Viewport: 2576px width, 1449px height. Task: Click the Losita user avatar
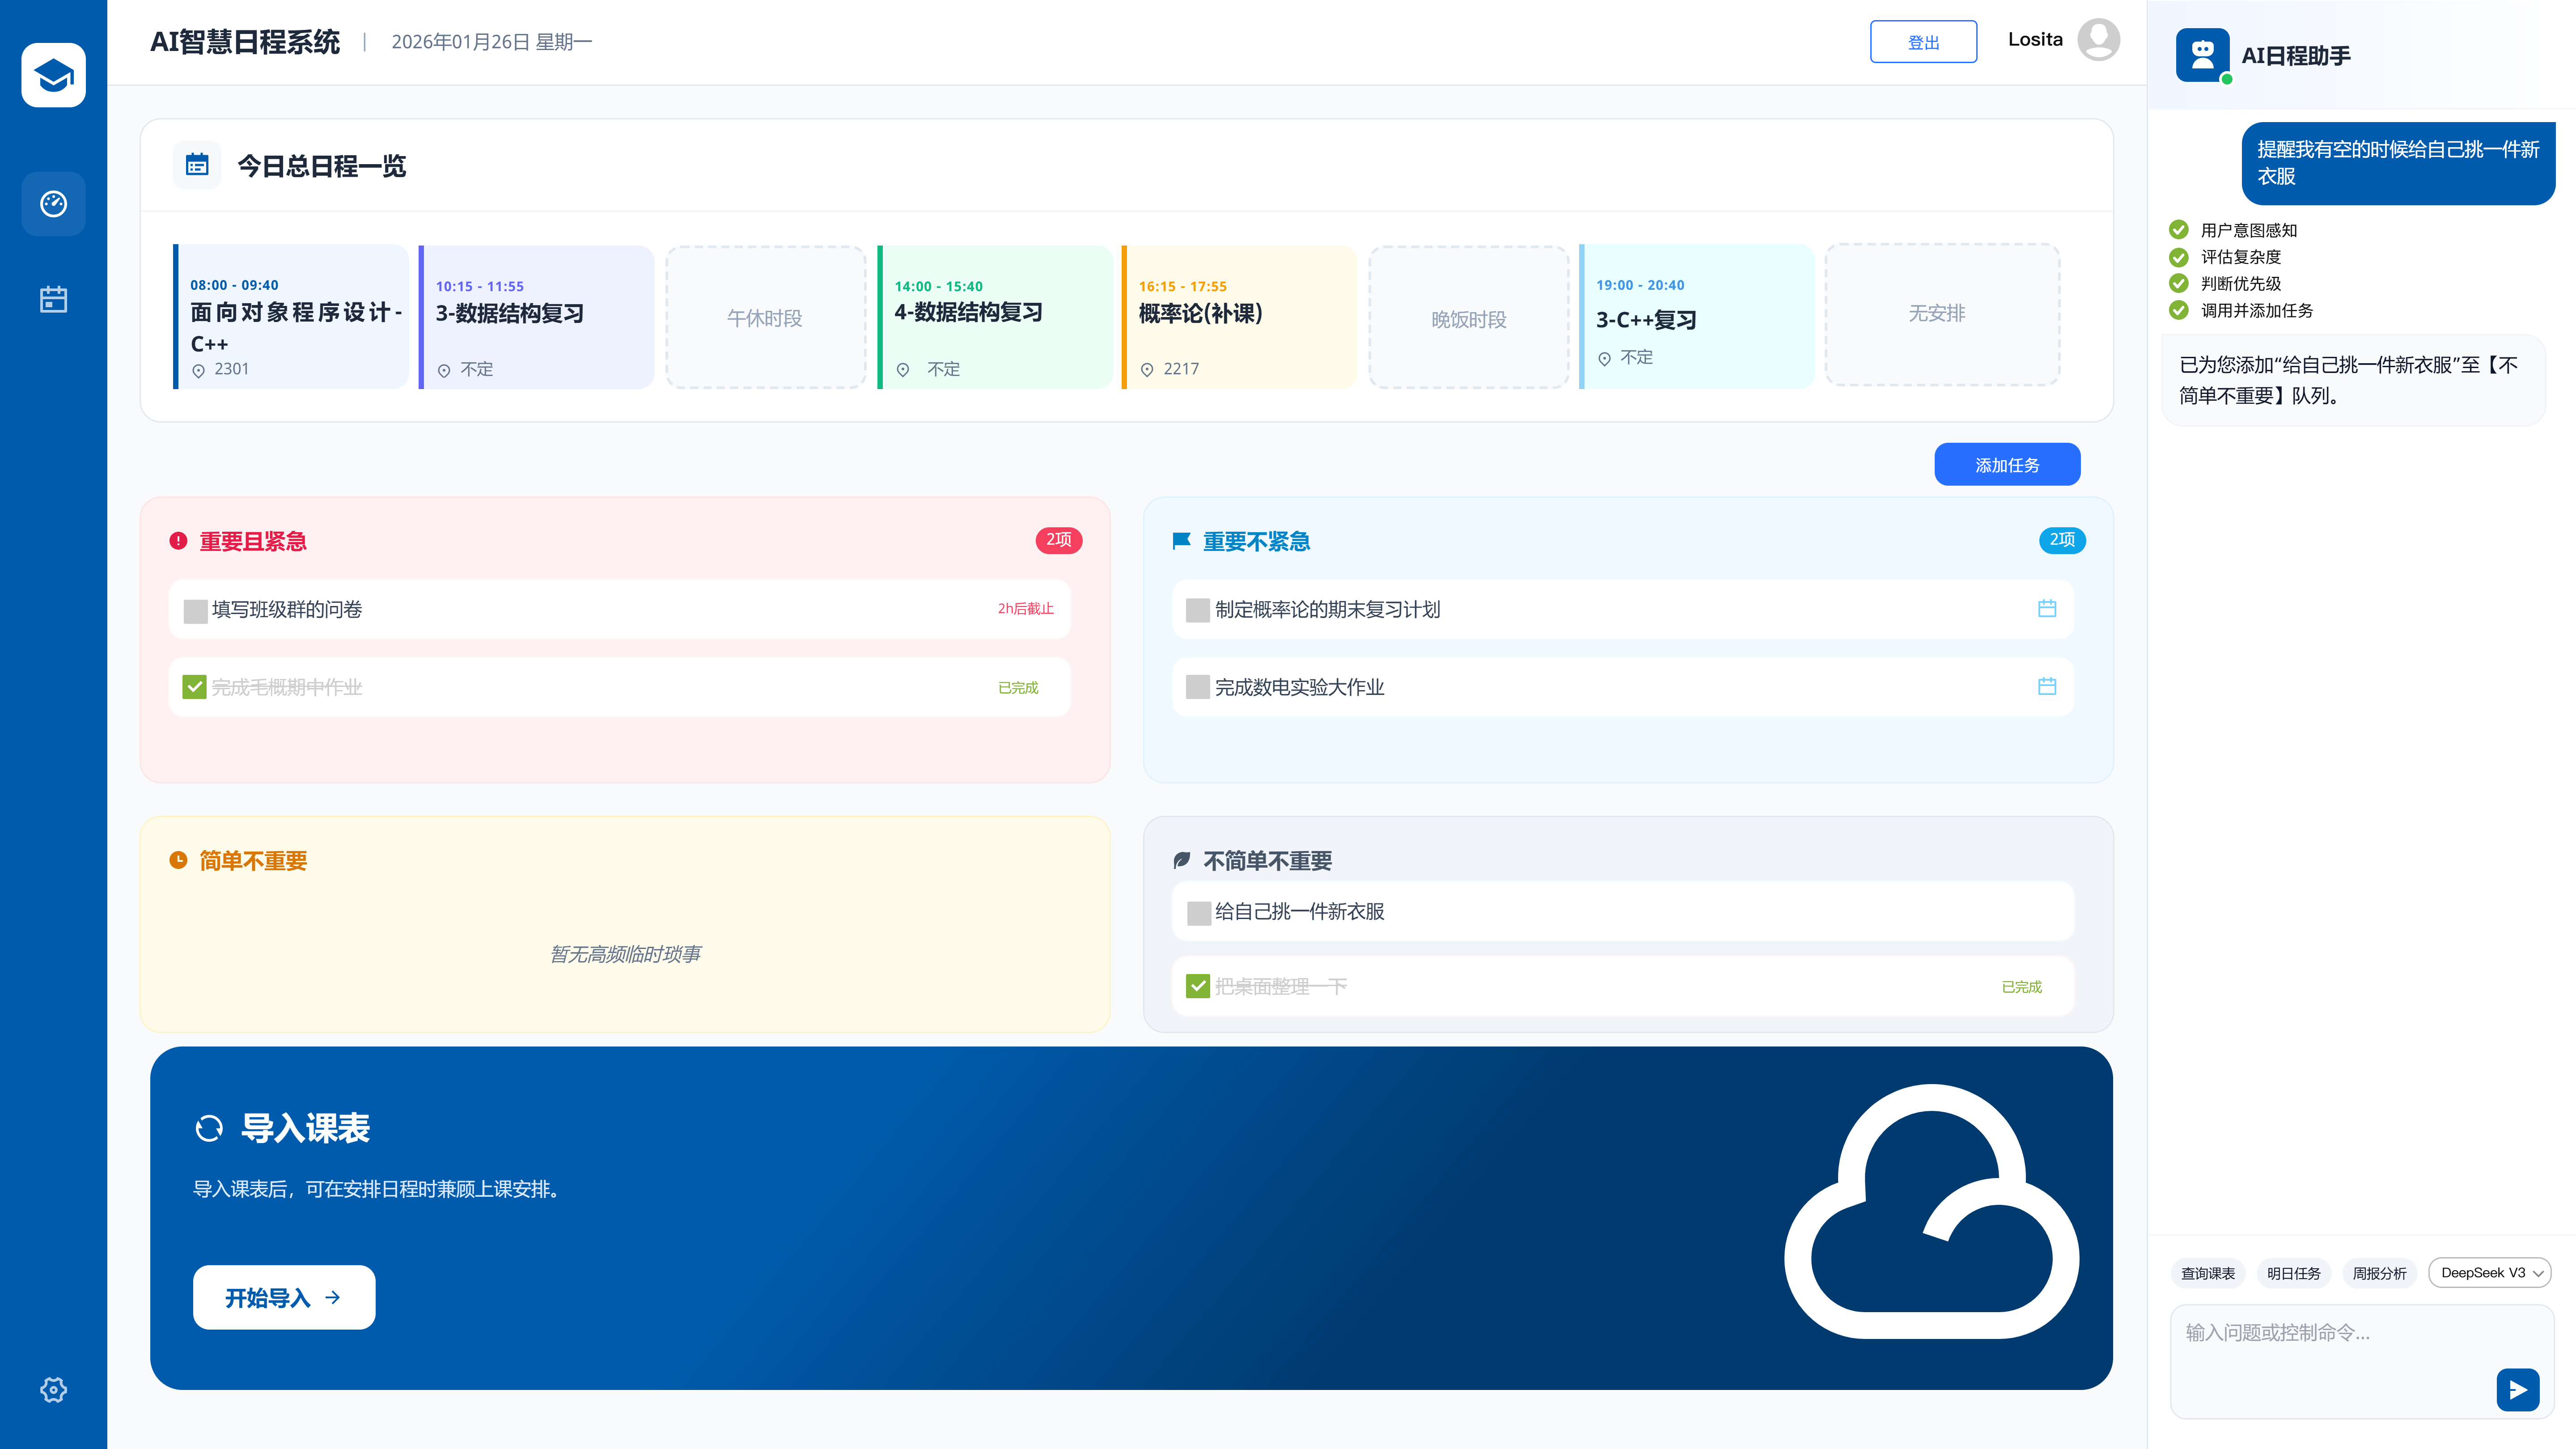2098,40
